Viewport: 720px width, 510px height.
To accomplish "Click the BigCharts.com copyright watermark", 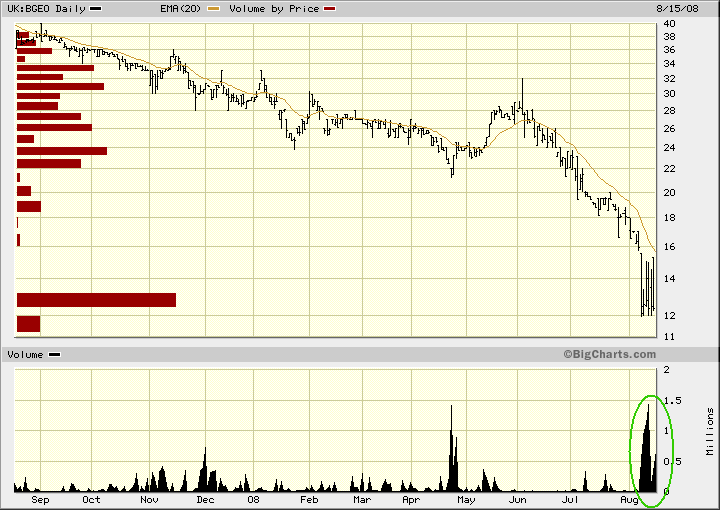I will pos(607,354).
